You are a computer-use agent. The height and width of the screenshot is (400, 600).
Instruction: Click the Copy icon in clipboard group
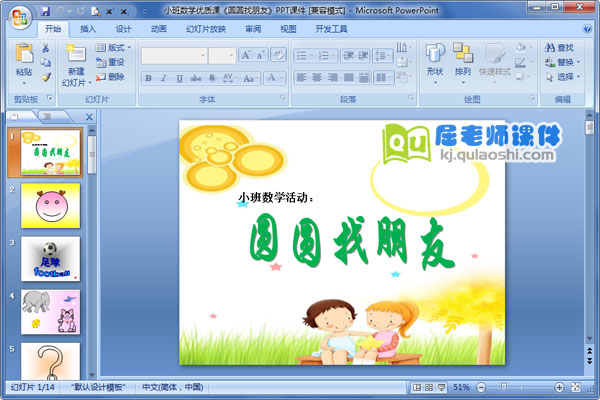coord(46,62)
